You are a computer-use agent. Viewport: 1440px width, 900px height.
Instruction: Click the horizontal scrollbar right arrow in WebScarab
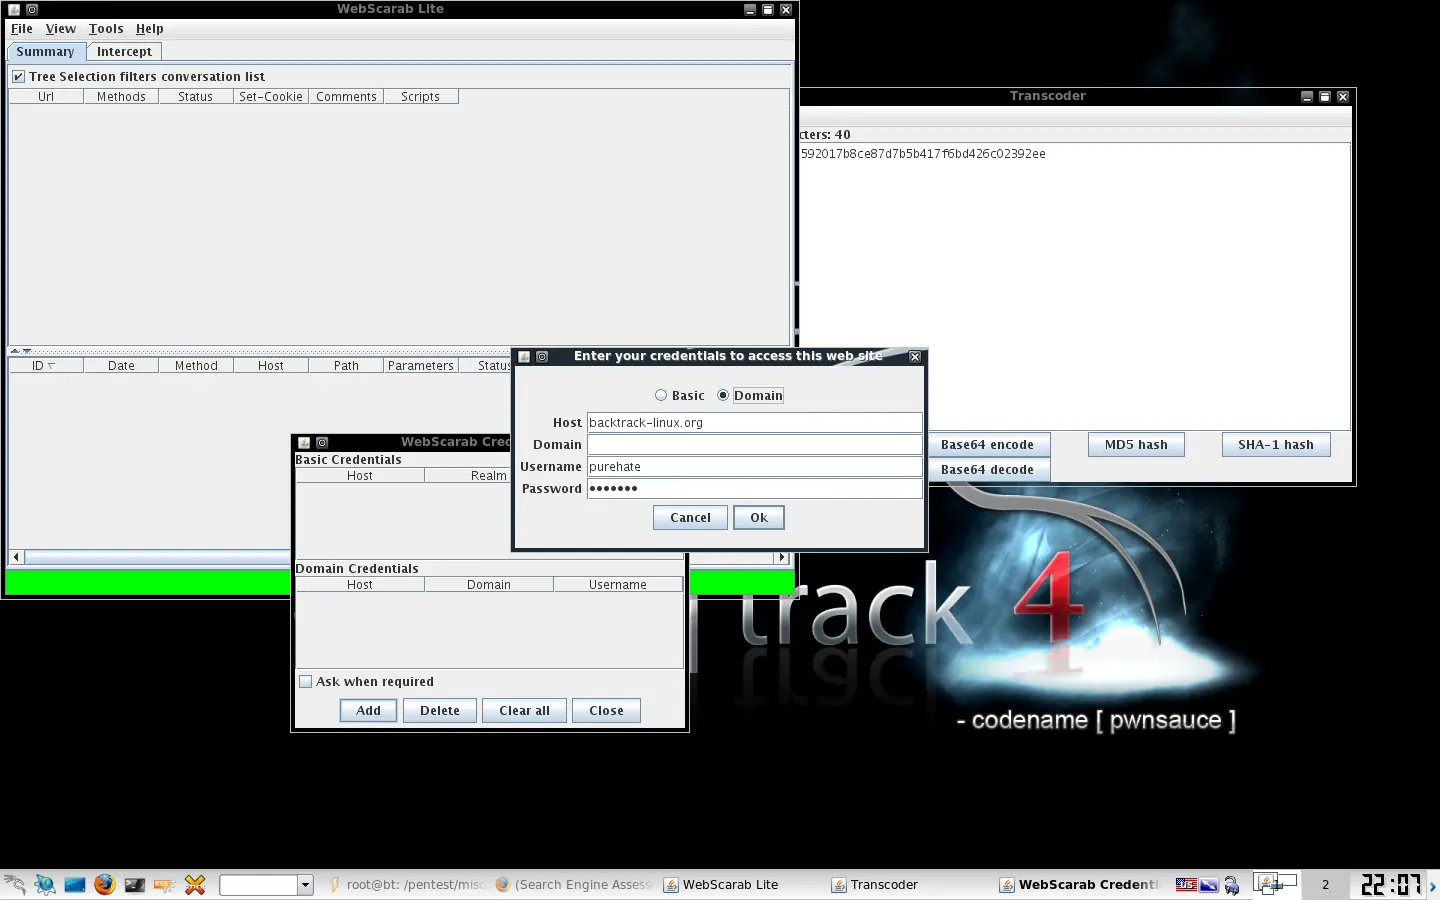[x=782, y=557]
